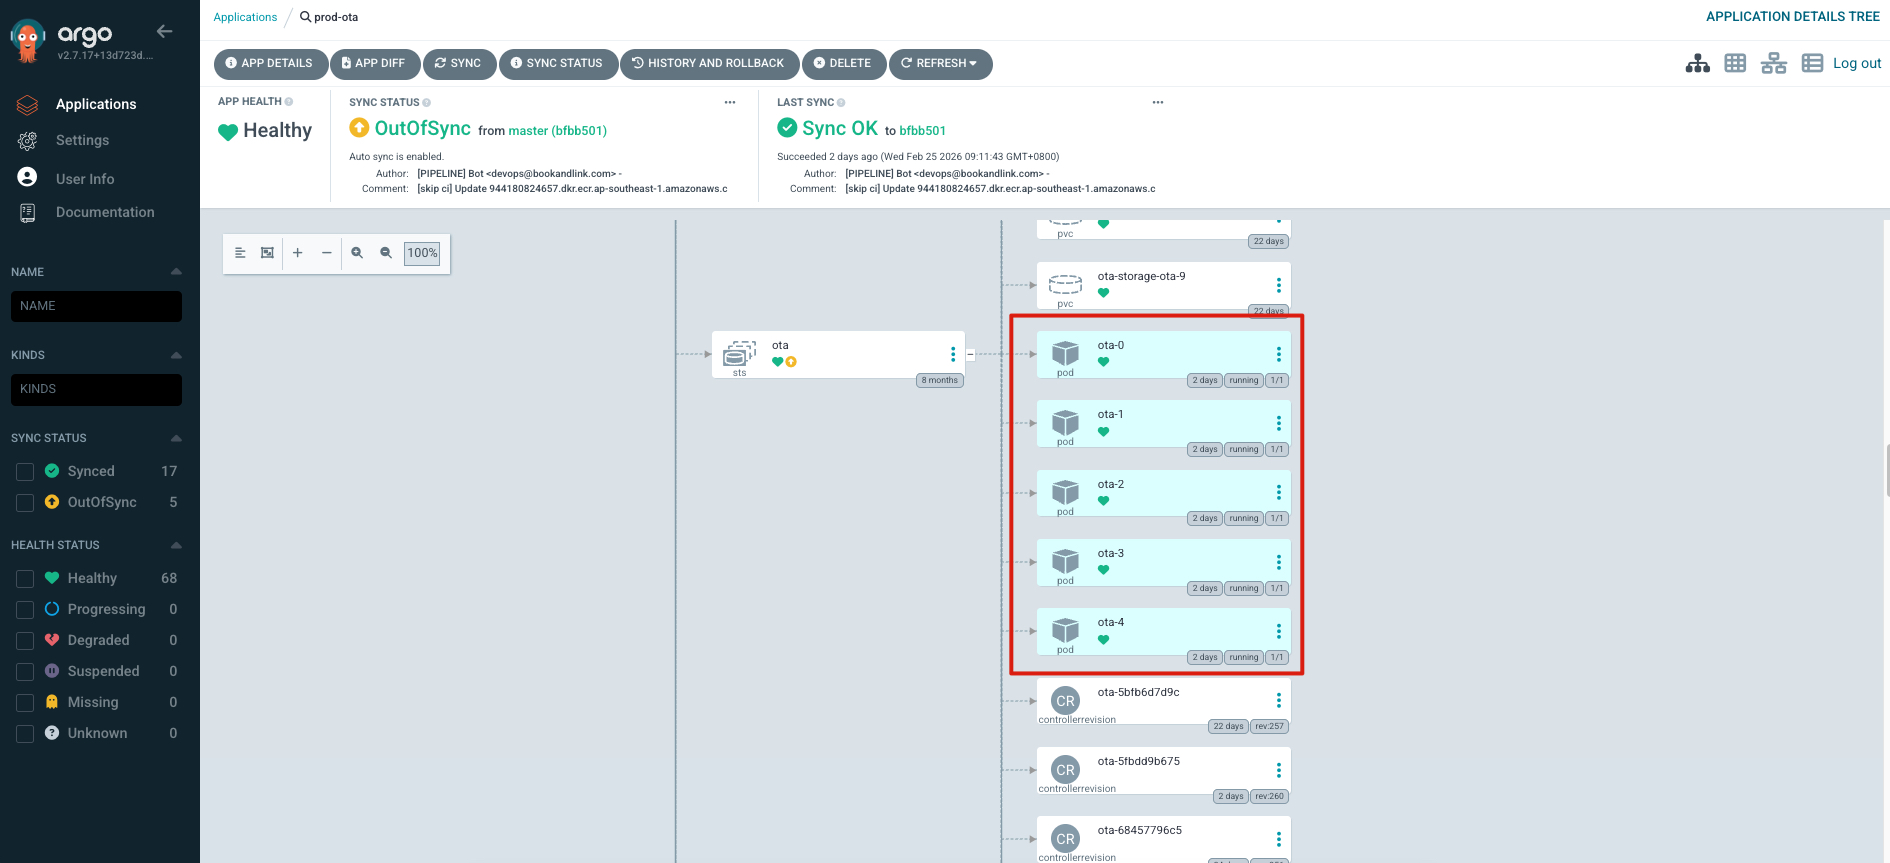
Task: Zoom in the resource tree
Action: [357, 253]
